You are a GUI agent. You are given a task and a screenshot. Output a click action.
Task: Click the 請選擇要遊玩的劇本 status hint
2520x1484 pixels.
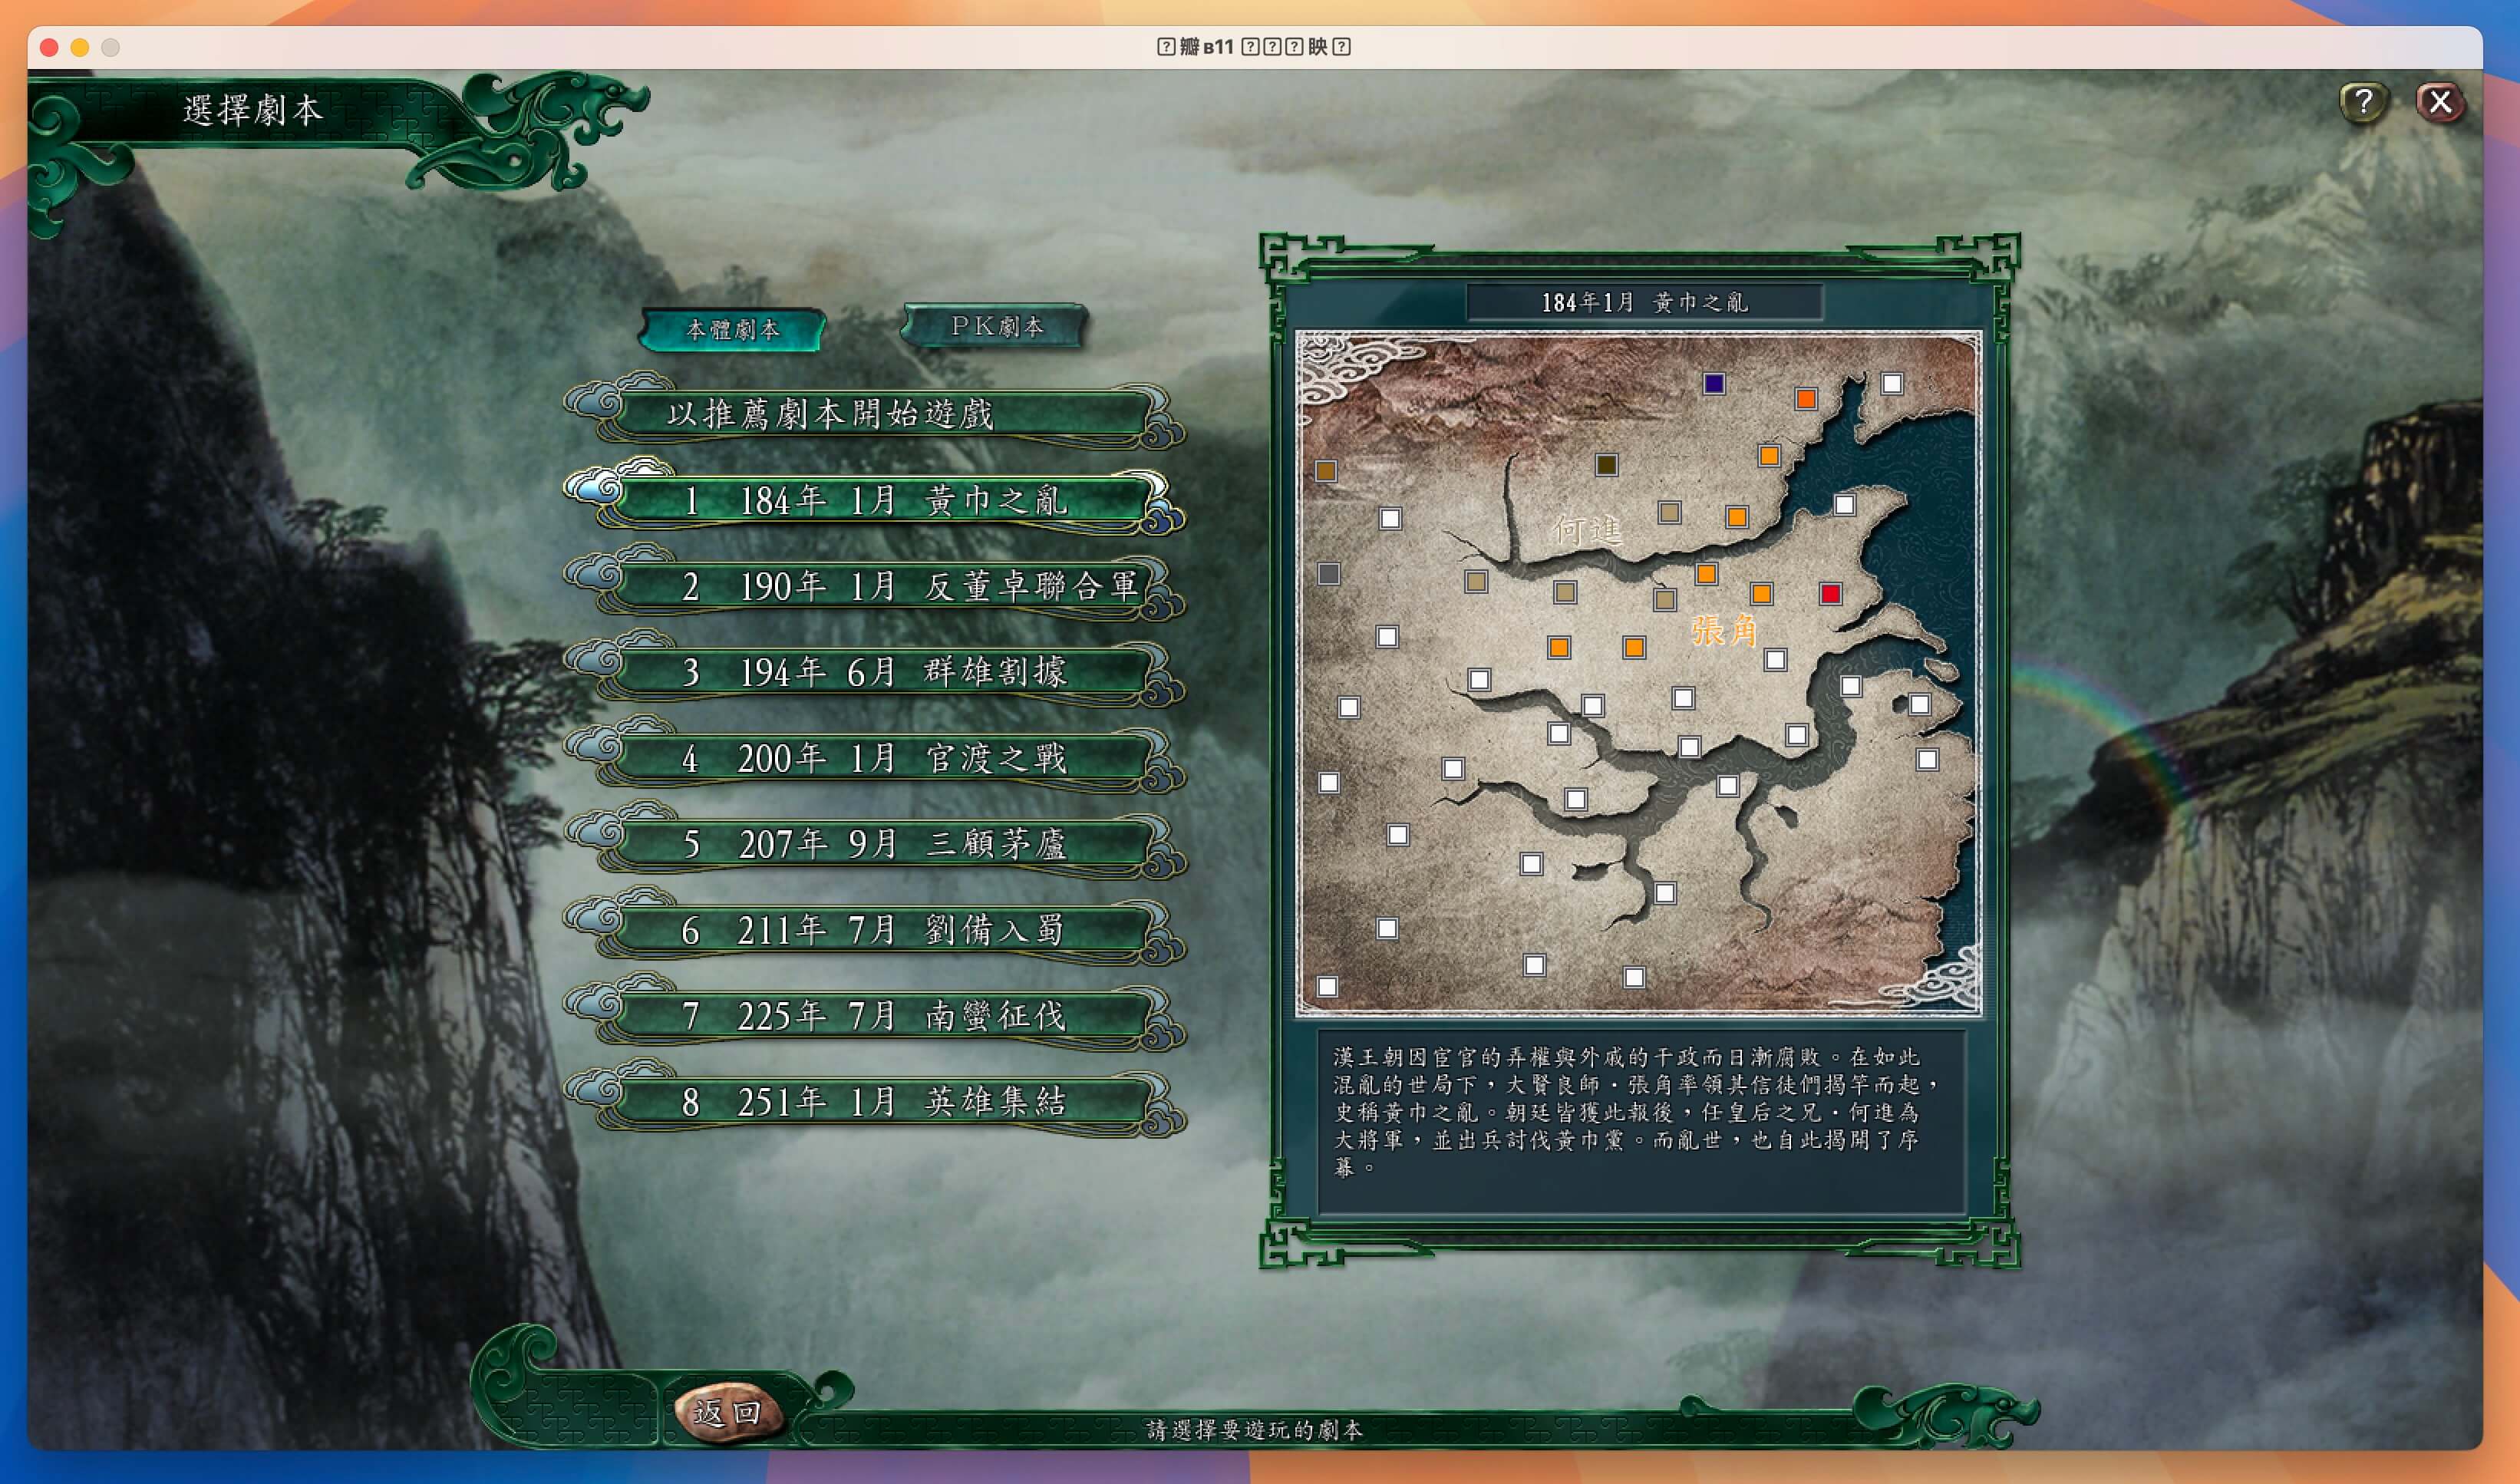coord(1255,1430)
